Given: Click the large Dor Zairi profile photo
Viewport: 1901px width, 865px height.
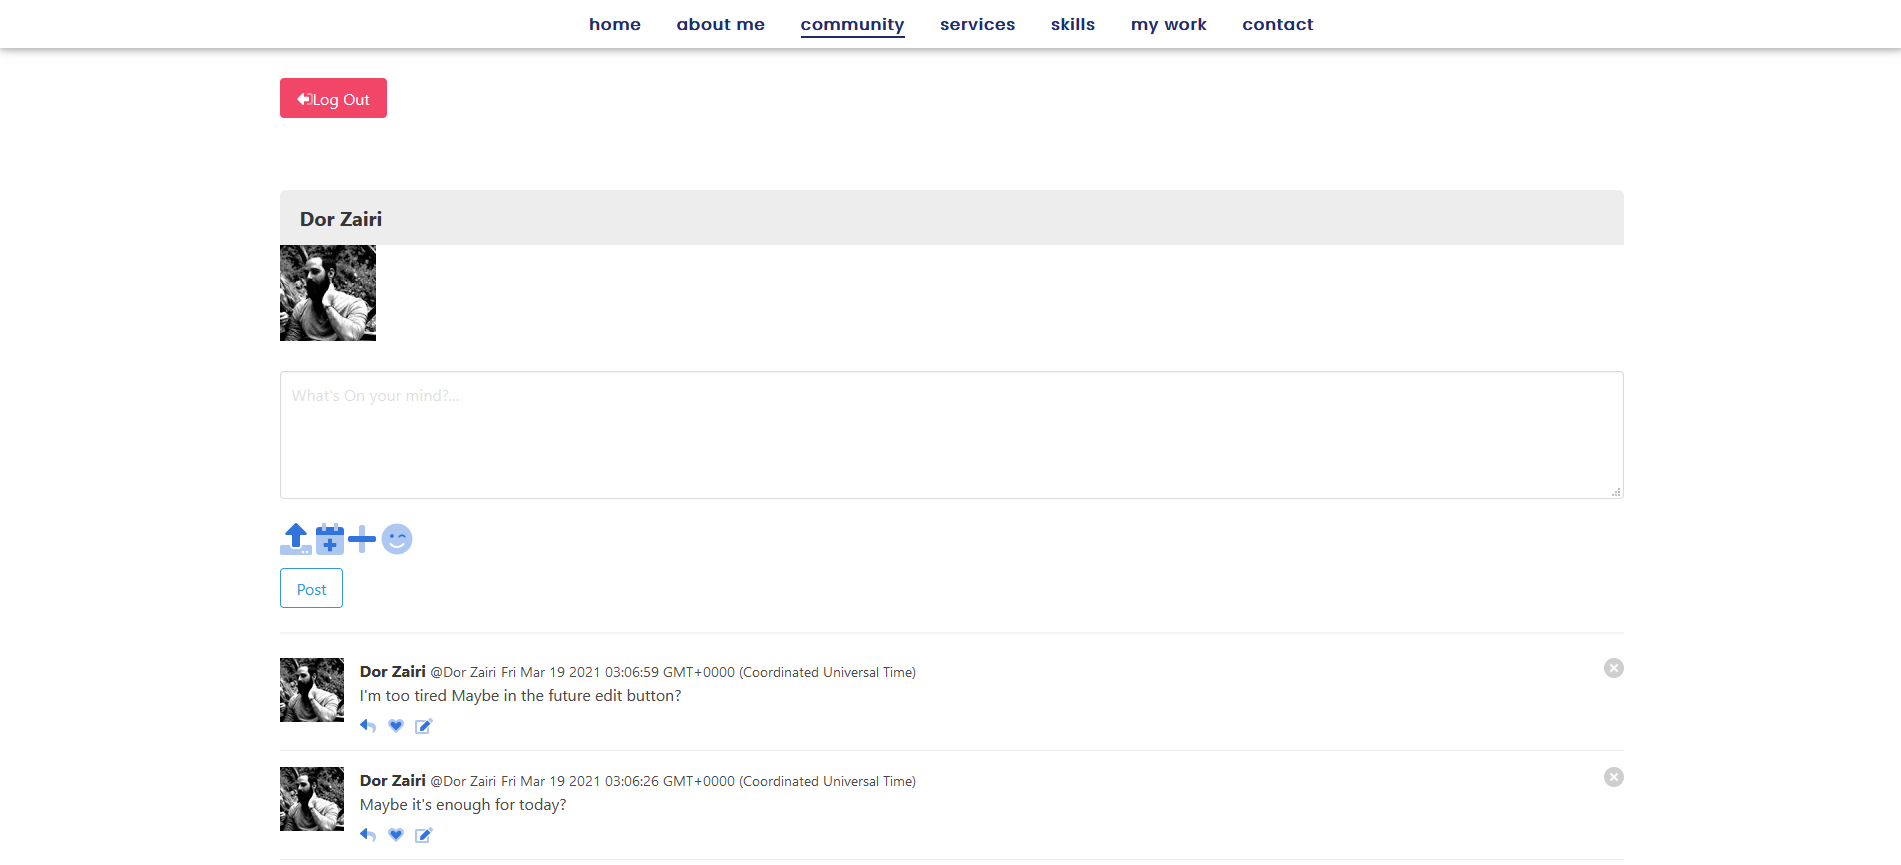Looking at the screenshot, I should point(328,293).
